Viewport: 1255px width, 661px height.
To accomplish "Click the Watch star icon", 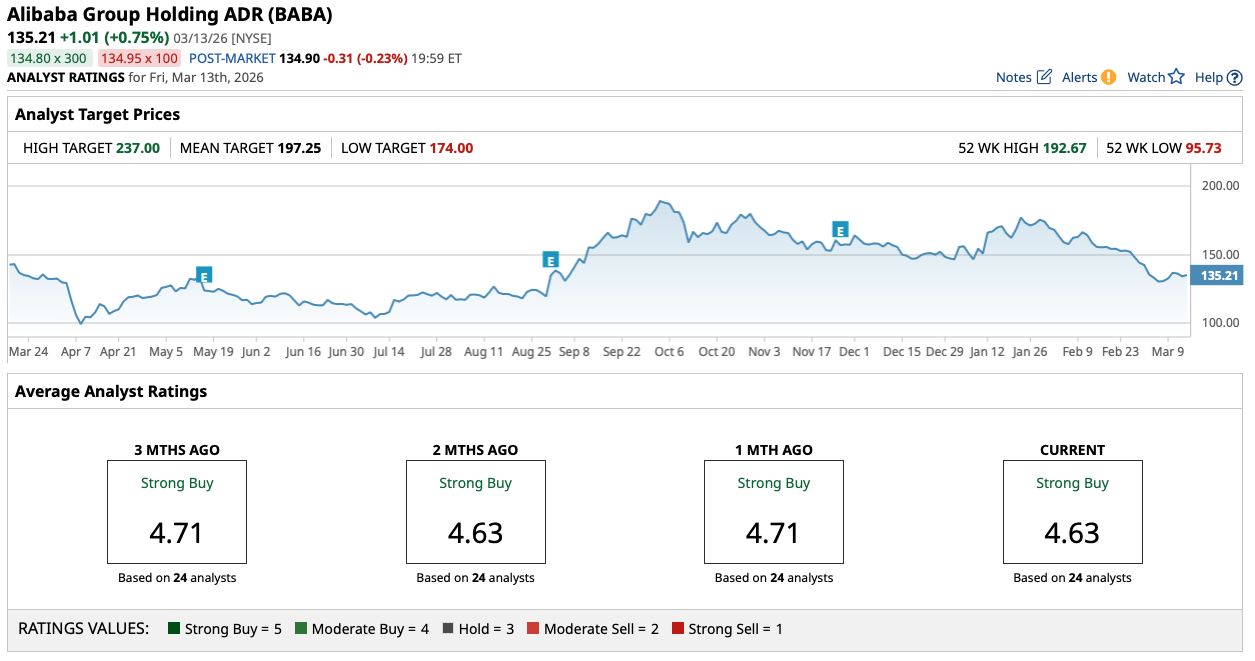I will click(1176, 77).
